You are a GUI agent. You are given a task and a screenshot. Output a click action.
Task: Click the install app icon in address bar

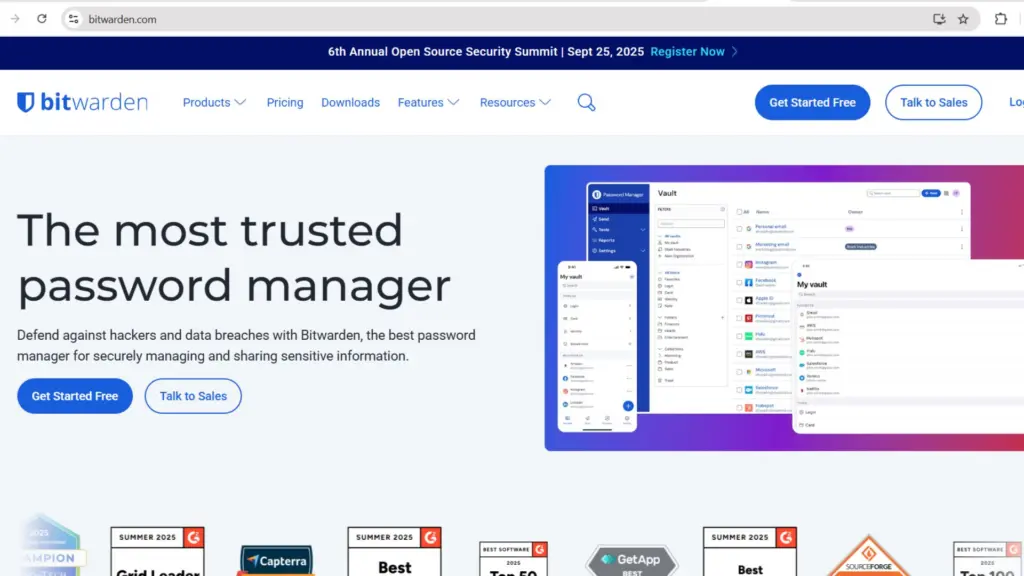coord(939,19)
